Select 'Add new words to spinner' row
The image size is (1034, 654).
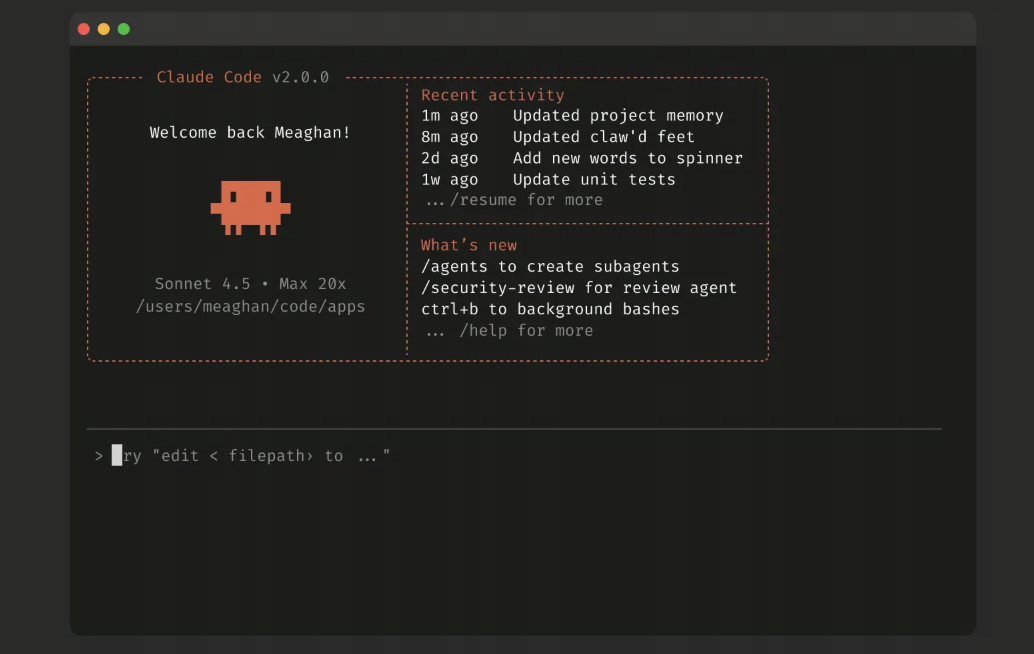[x=582, y=158]
